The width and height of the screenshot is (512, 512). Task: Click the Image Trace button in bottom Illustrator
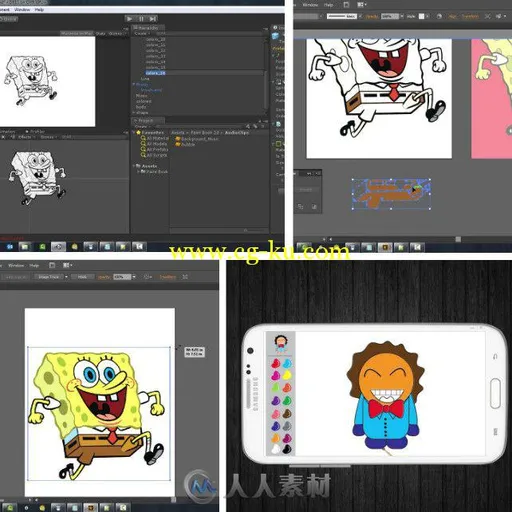(49, 277)
